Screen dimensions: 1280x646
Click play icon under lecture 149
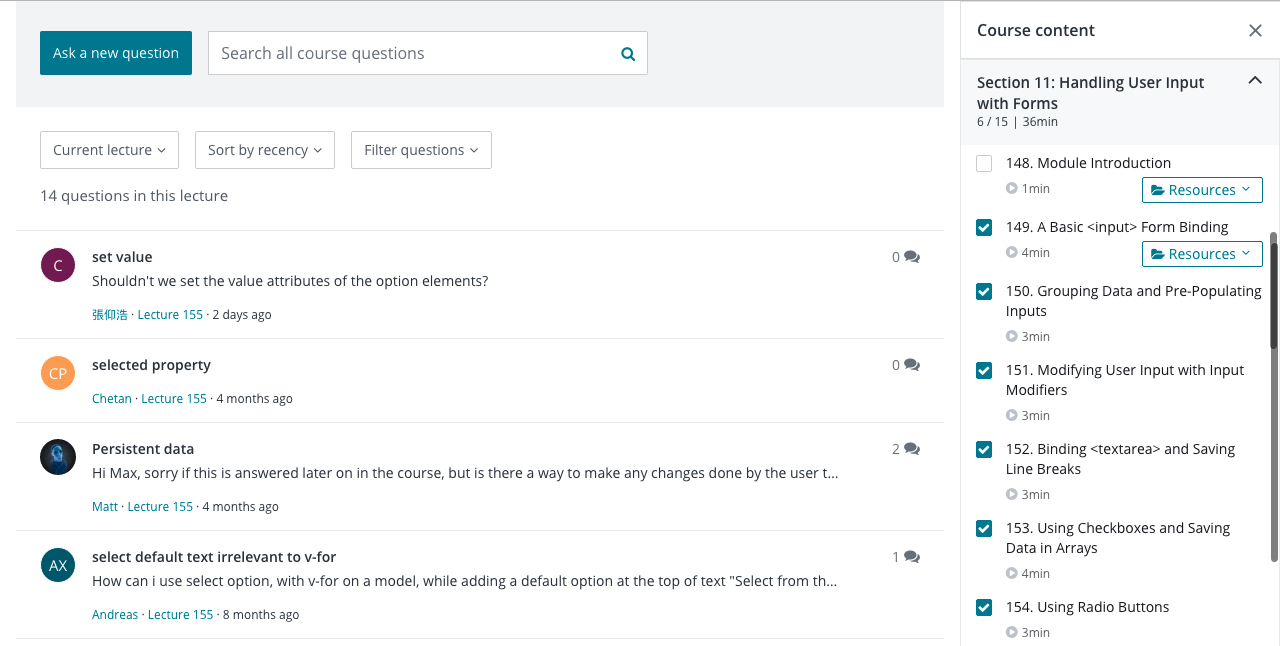1012,252
